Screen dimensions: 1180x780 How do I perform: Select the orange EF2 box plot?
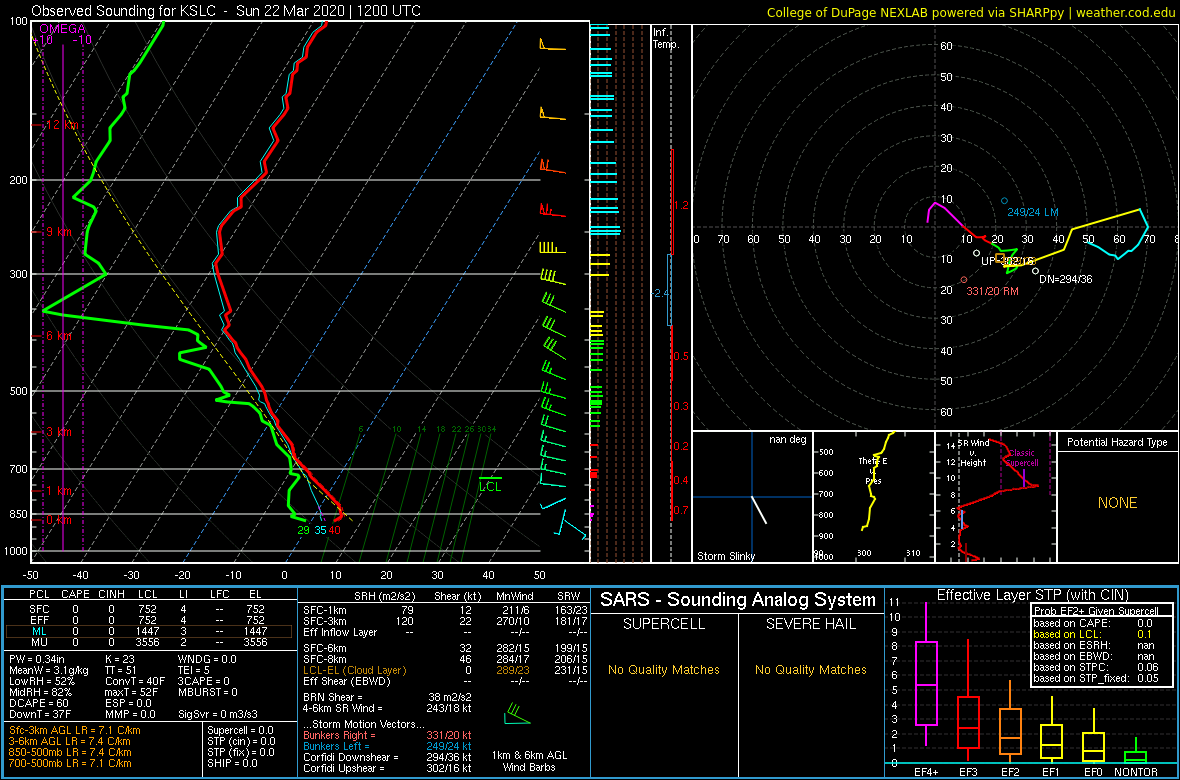click(1011, 732)
